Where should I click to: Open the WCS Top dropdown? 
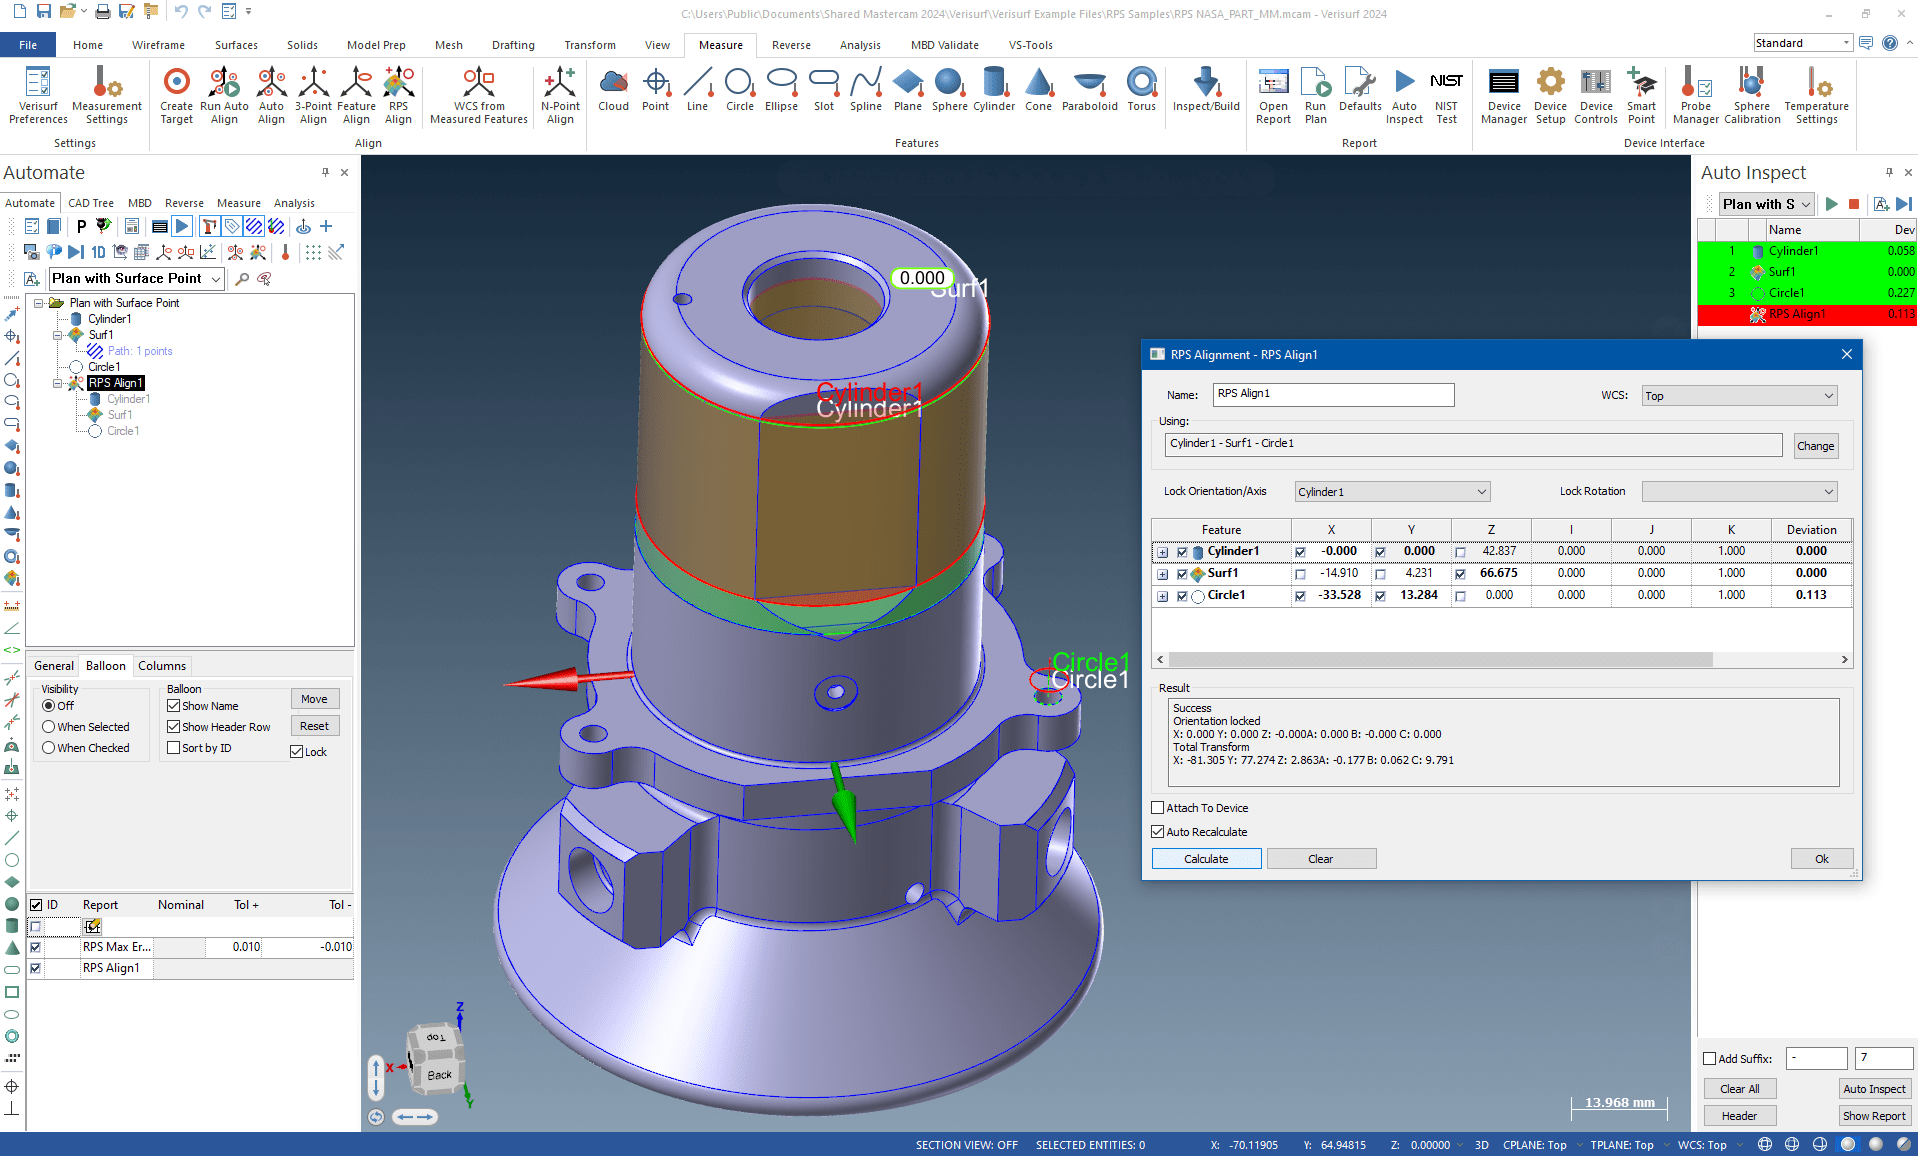coord(1739,396)
